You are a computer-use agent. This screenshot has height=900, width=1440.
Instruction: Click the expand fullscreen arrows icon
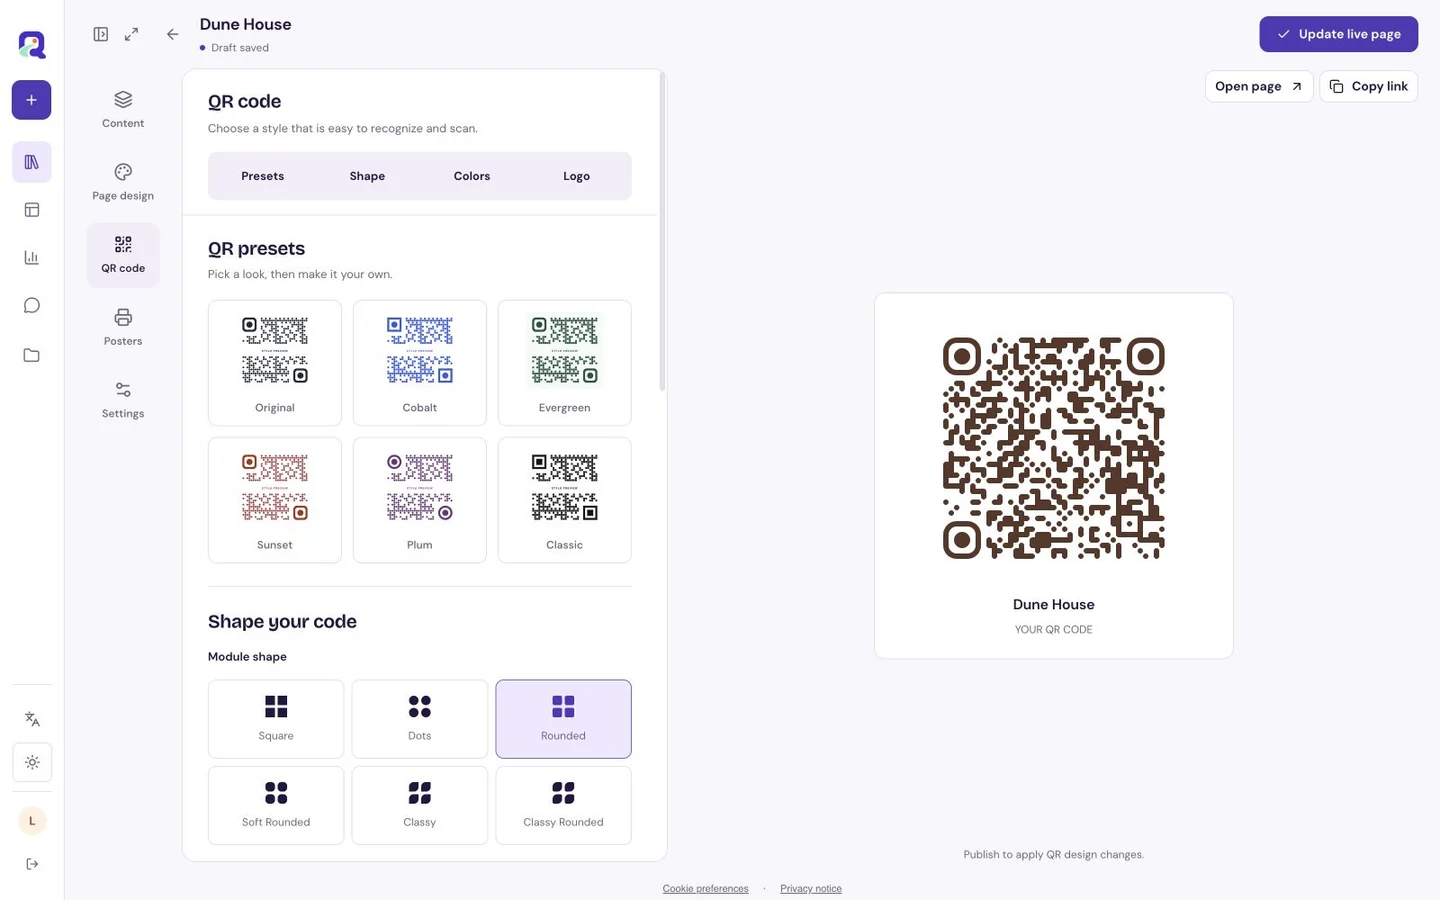click(x=131, y=34)
